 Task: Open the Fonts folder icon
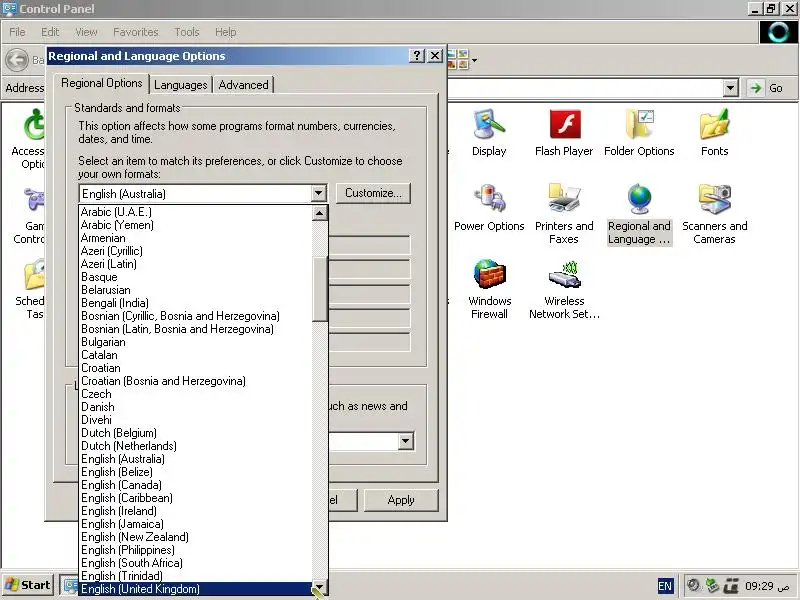point(714,133)
